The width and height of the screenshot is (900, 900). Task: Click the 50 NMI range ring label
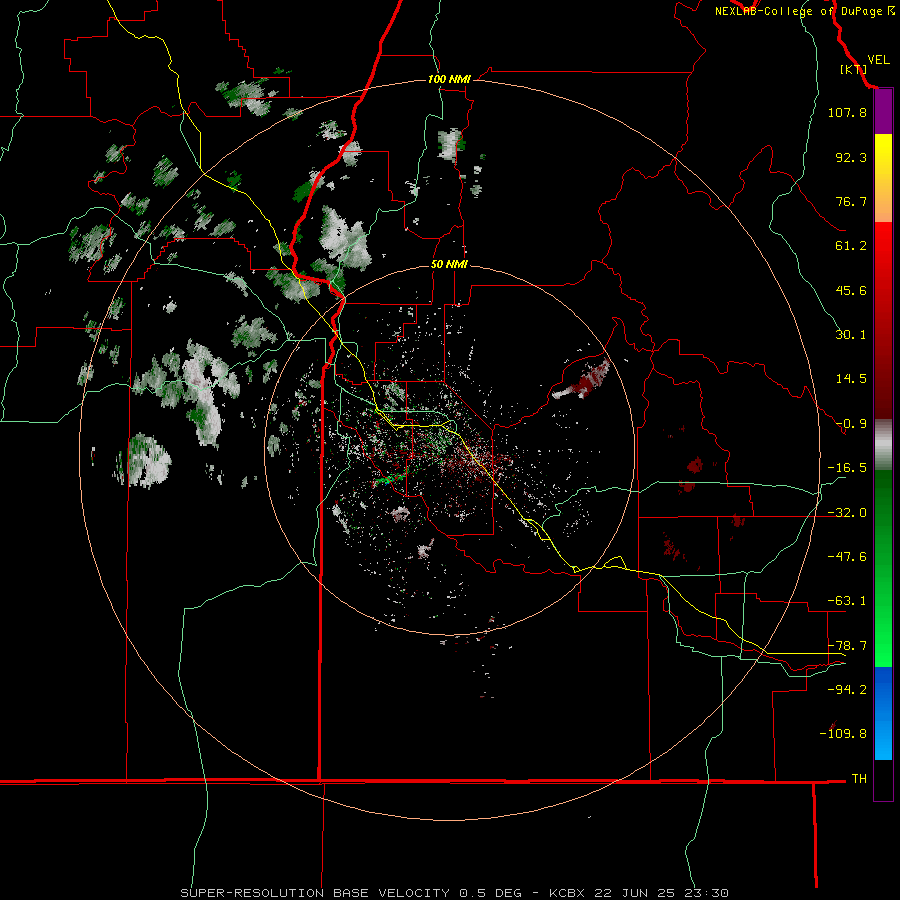[449, 264]
